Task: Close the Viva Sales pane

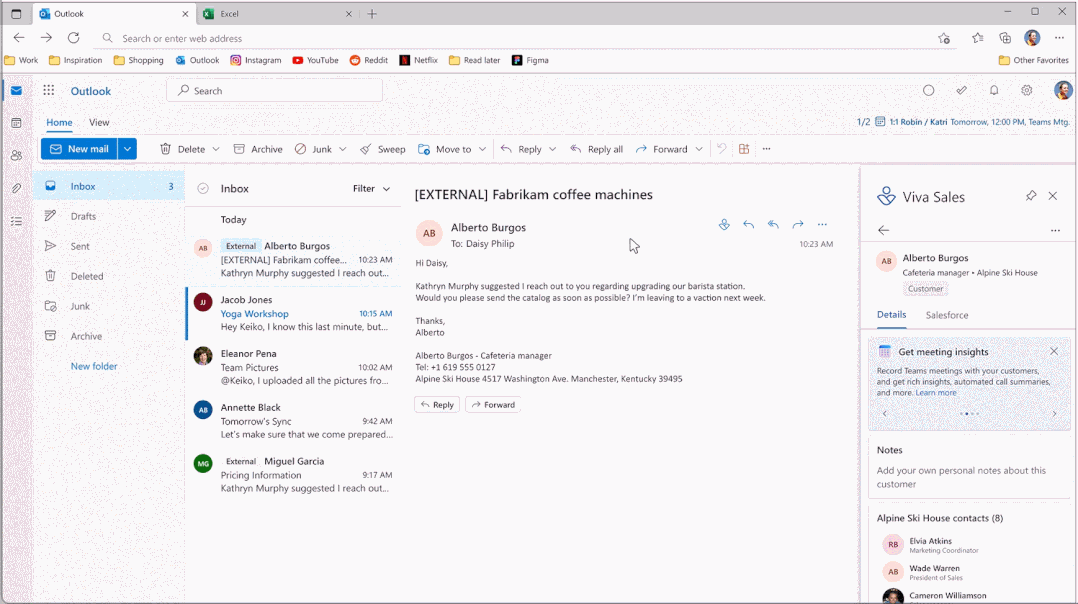Action: click(x=1053, y=196)
